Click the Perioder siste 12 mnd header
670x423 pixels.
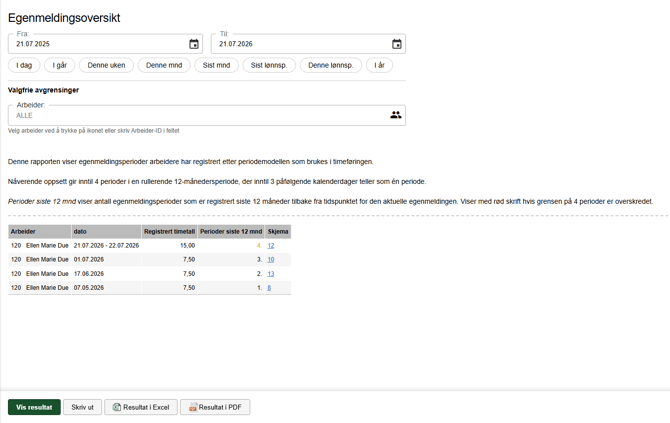(231, 232)
